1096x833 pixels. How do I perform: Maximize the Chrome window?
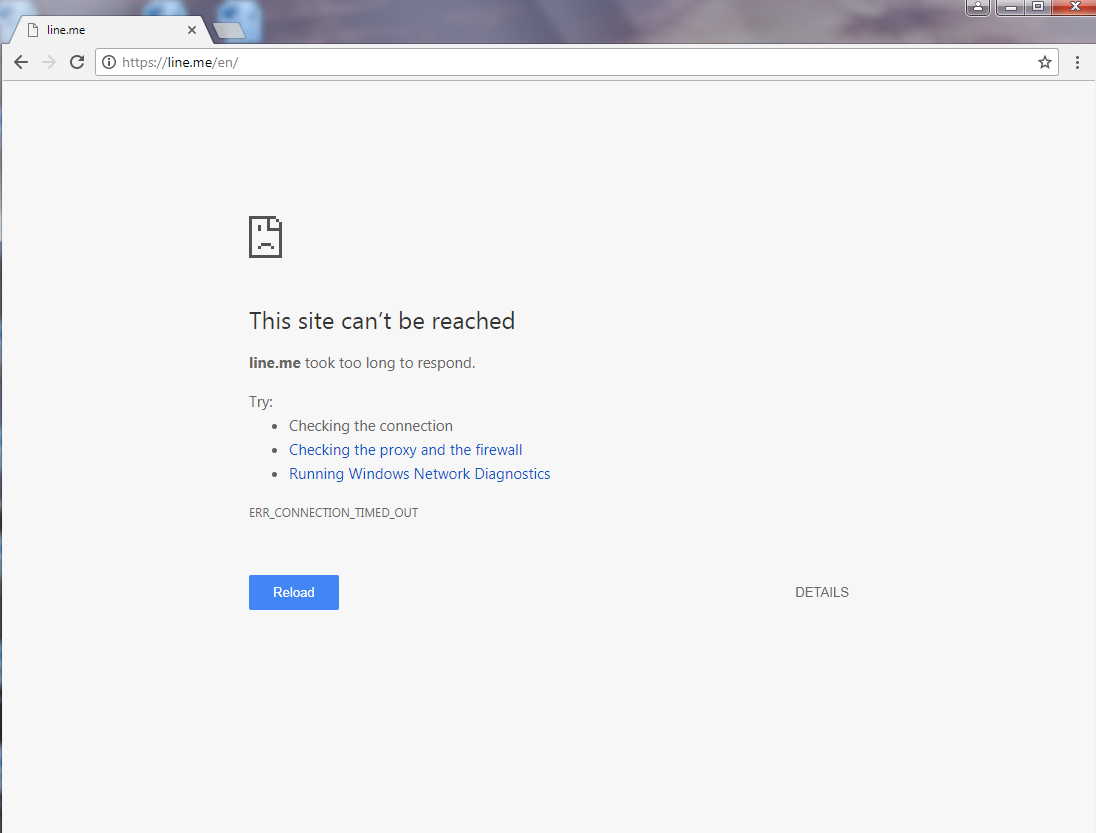(x=1038, y=7)
